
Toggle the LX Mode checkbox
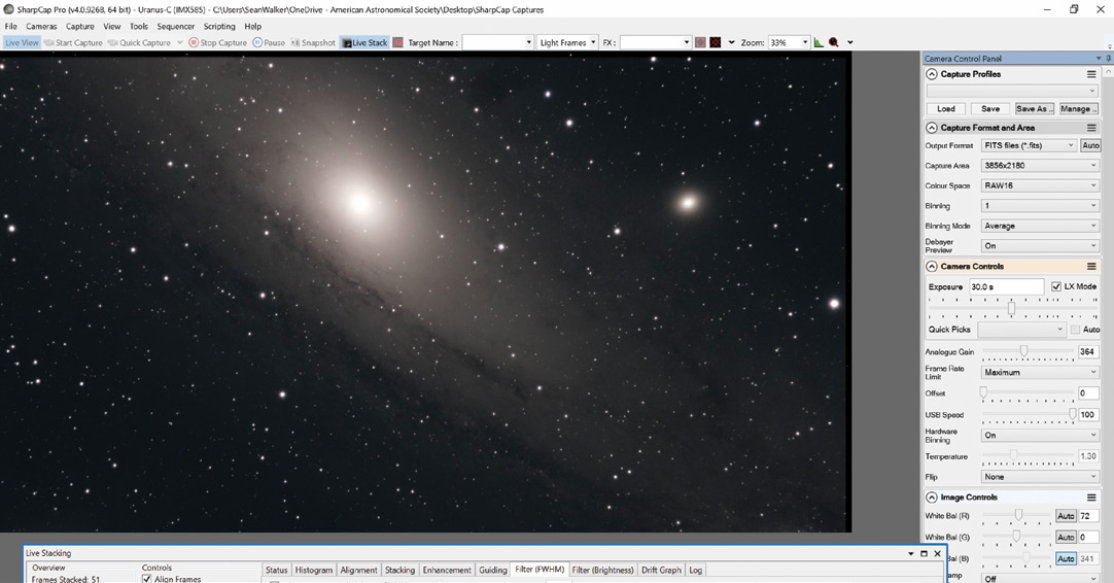(x=1056, y=286)
